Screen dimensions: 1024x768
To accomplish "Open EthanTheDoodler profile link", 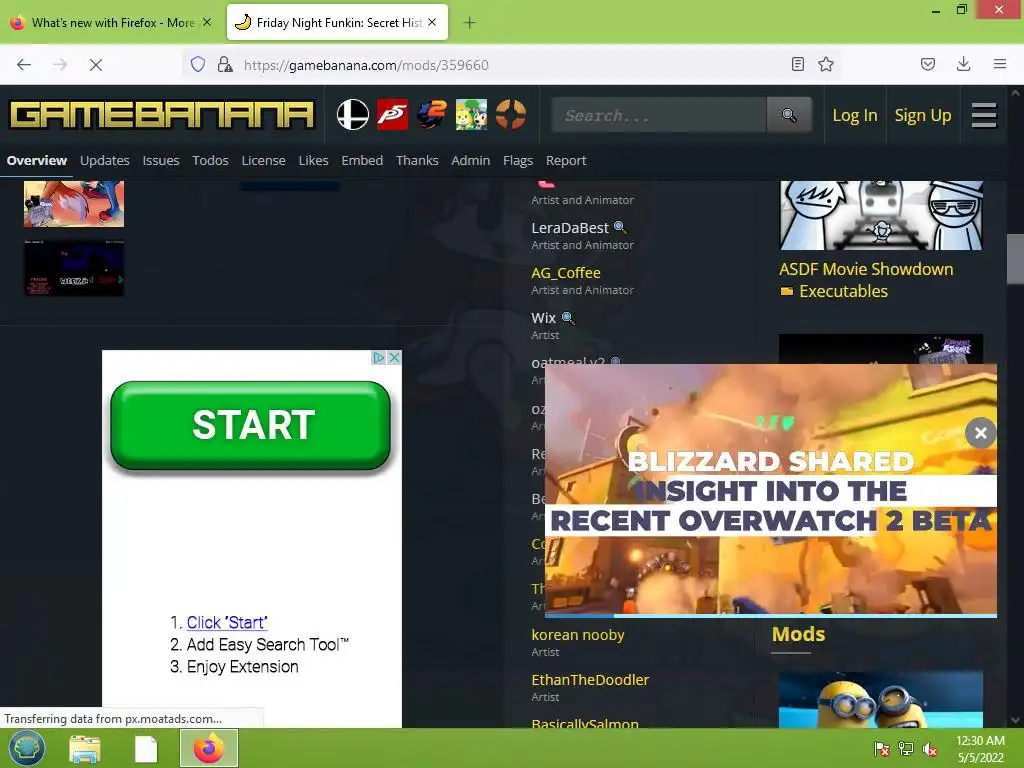I will pyautogui.click(x=590, y=680).
